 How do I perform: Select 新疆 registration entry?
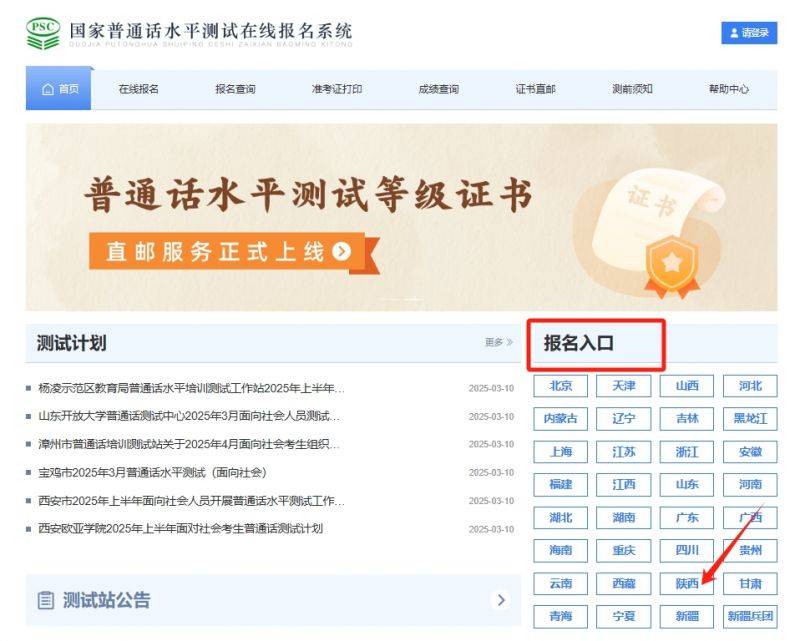coord(687,617)
